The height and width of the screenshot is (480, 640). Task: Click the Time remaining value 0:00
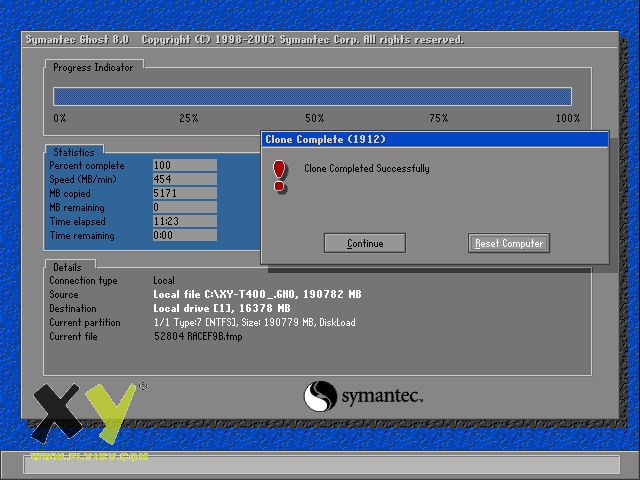[184, 235]
